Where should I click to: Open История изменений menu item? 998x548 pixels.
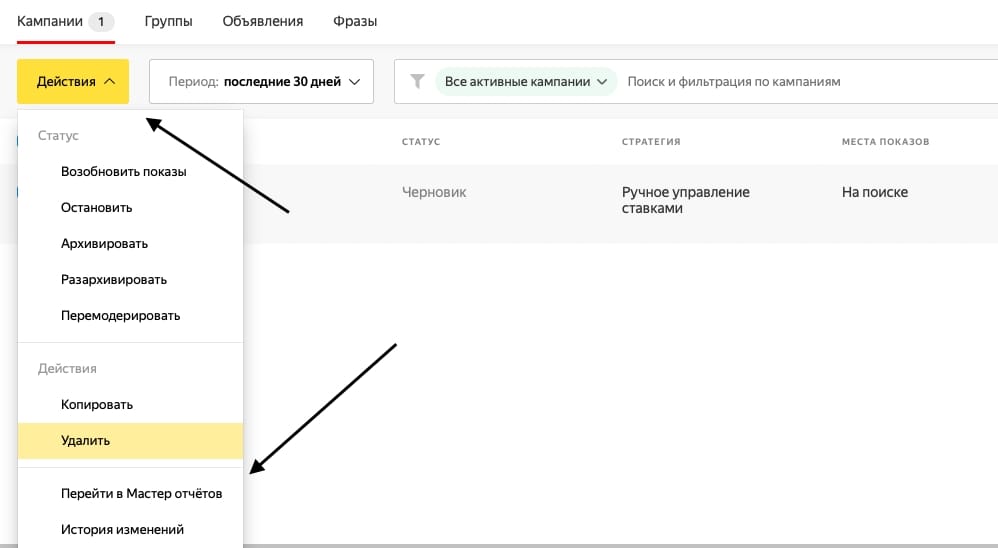(130, 530)
